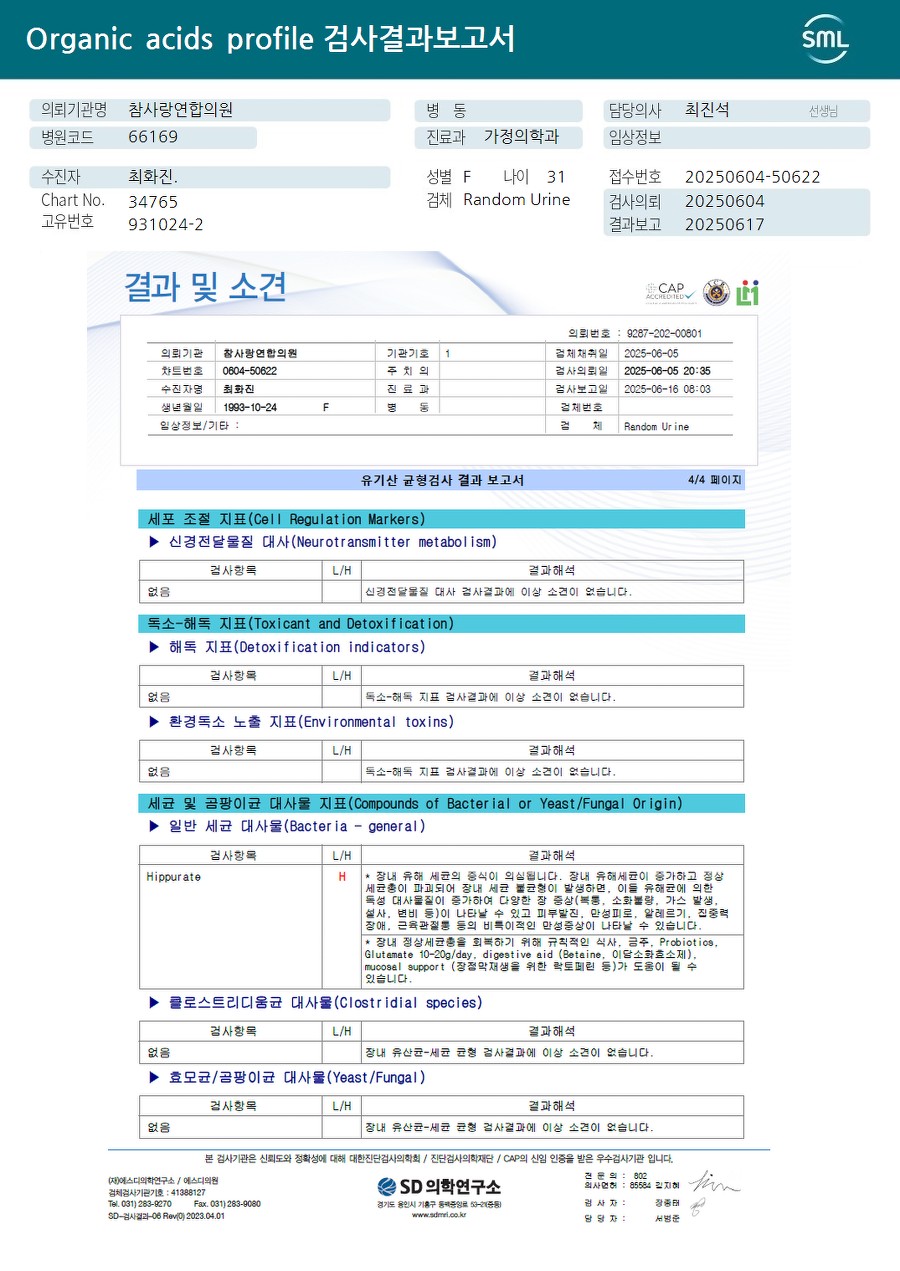Click the round certification seal emblem
Image resolution: width=900 pixels, height=1271 pixels.
pos(716,292)
